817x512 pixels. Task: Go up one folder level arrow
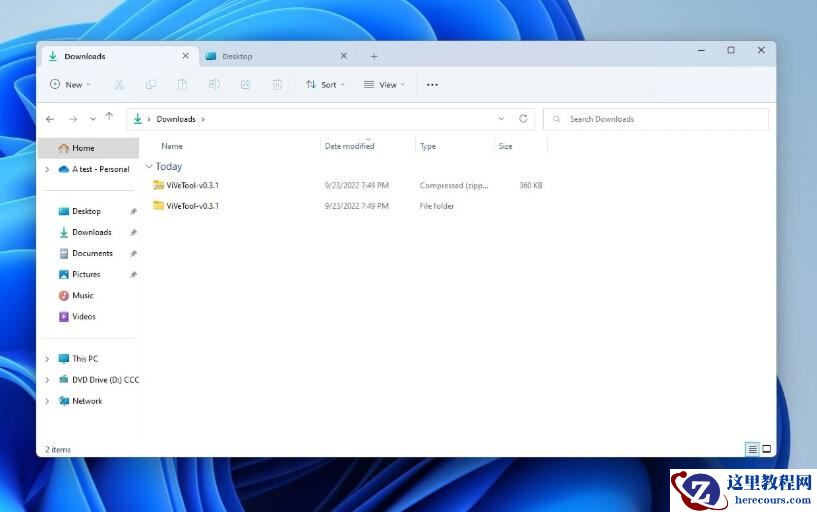point(109,117)
